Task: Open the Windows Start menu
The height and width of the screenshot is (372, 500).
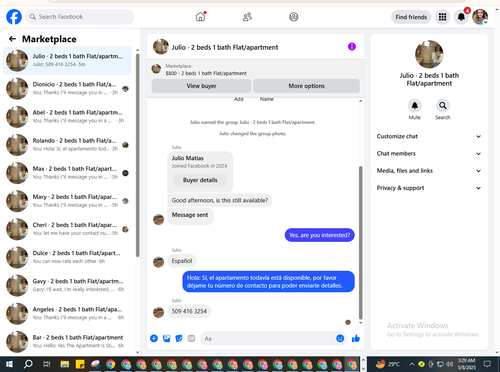Action: [x=9, y=364]
